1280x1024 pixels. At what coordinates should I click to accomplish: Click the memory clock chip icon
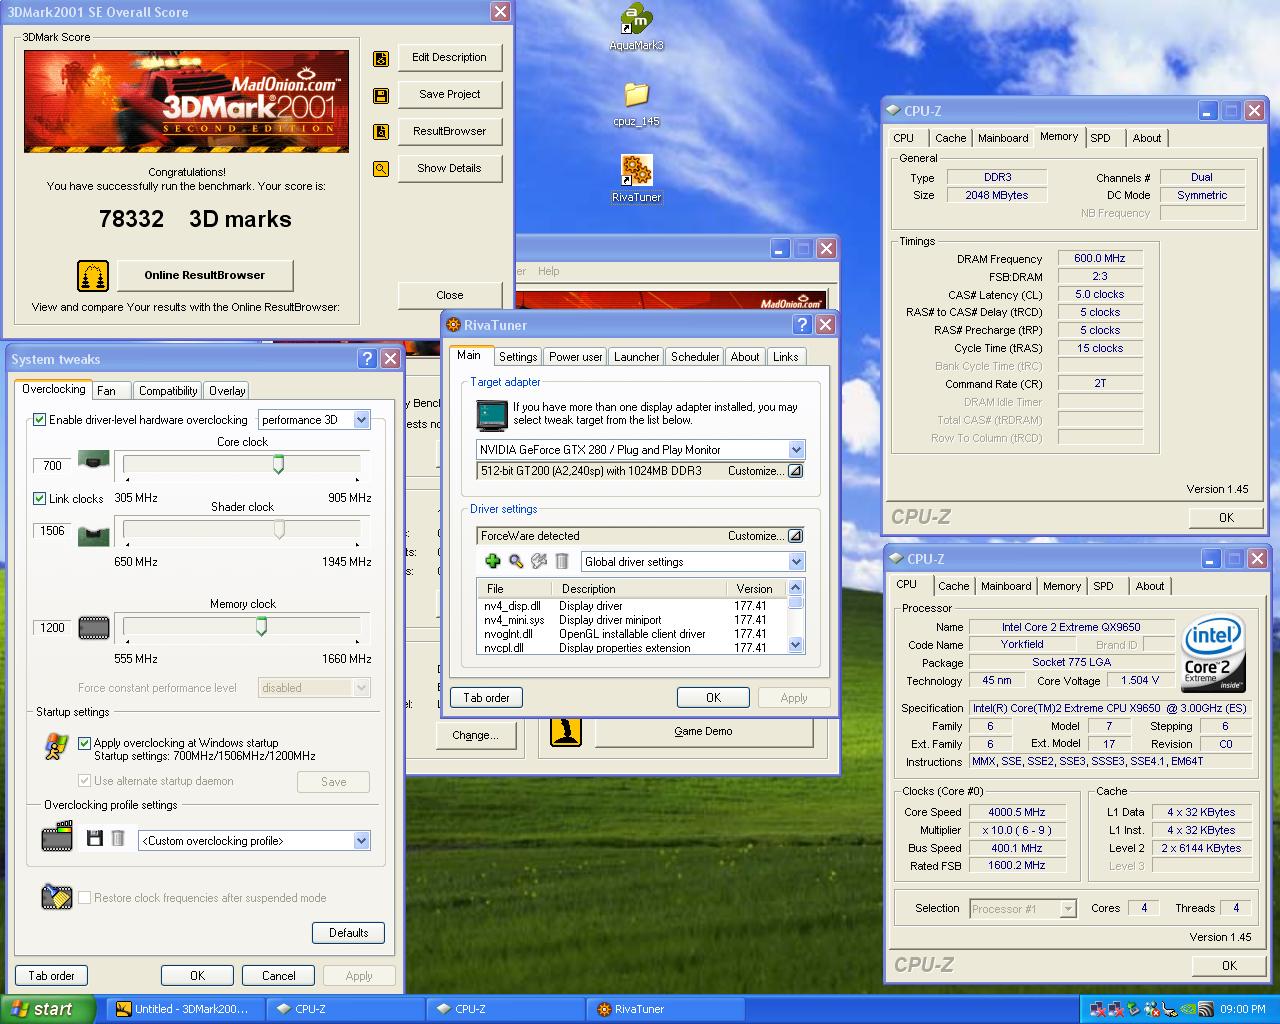pos(93,628)
